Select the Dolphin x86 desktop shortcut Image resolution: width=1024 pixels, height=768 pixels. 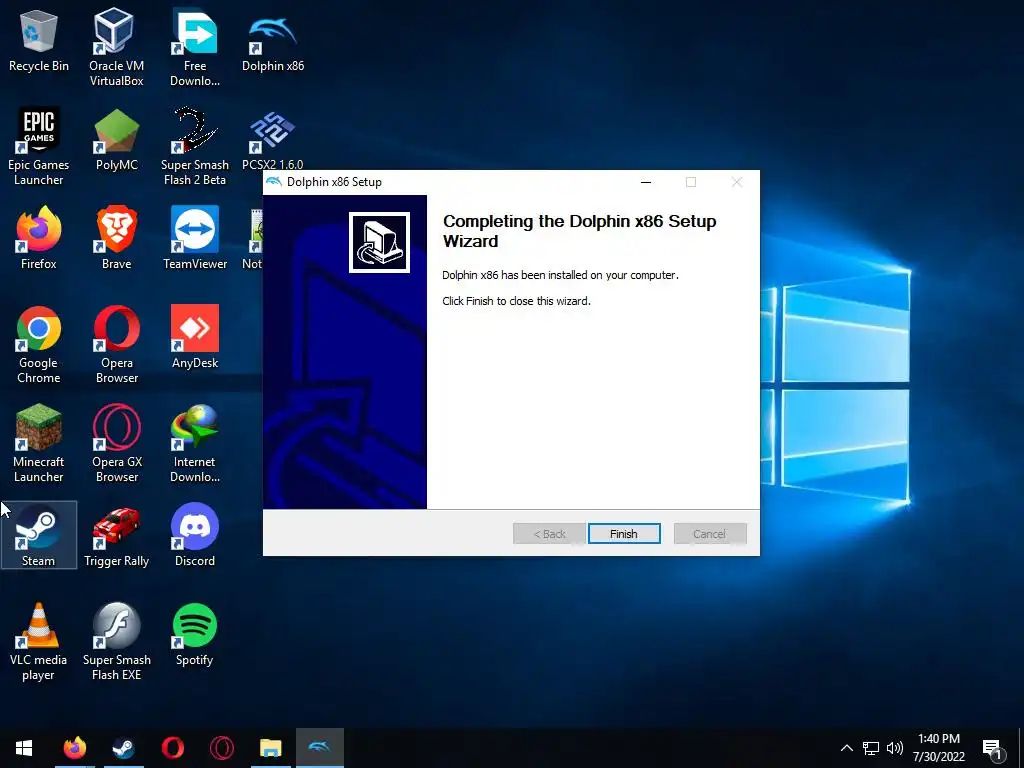point(273,42)
